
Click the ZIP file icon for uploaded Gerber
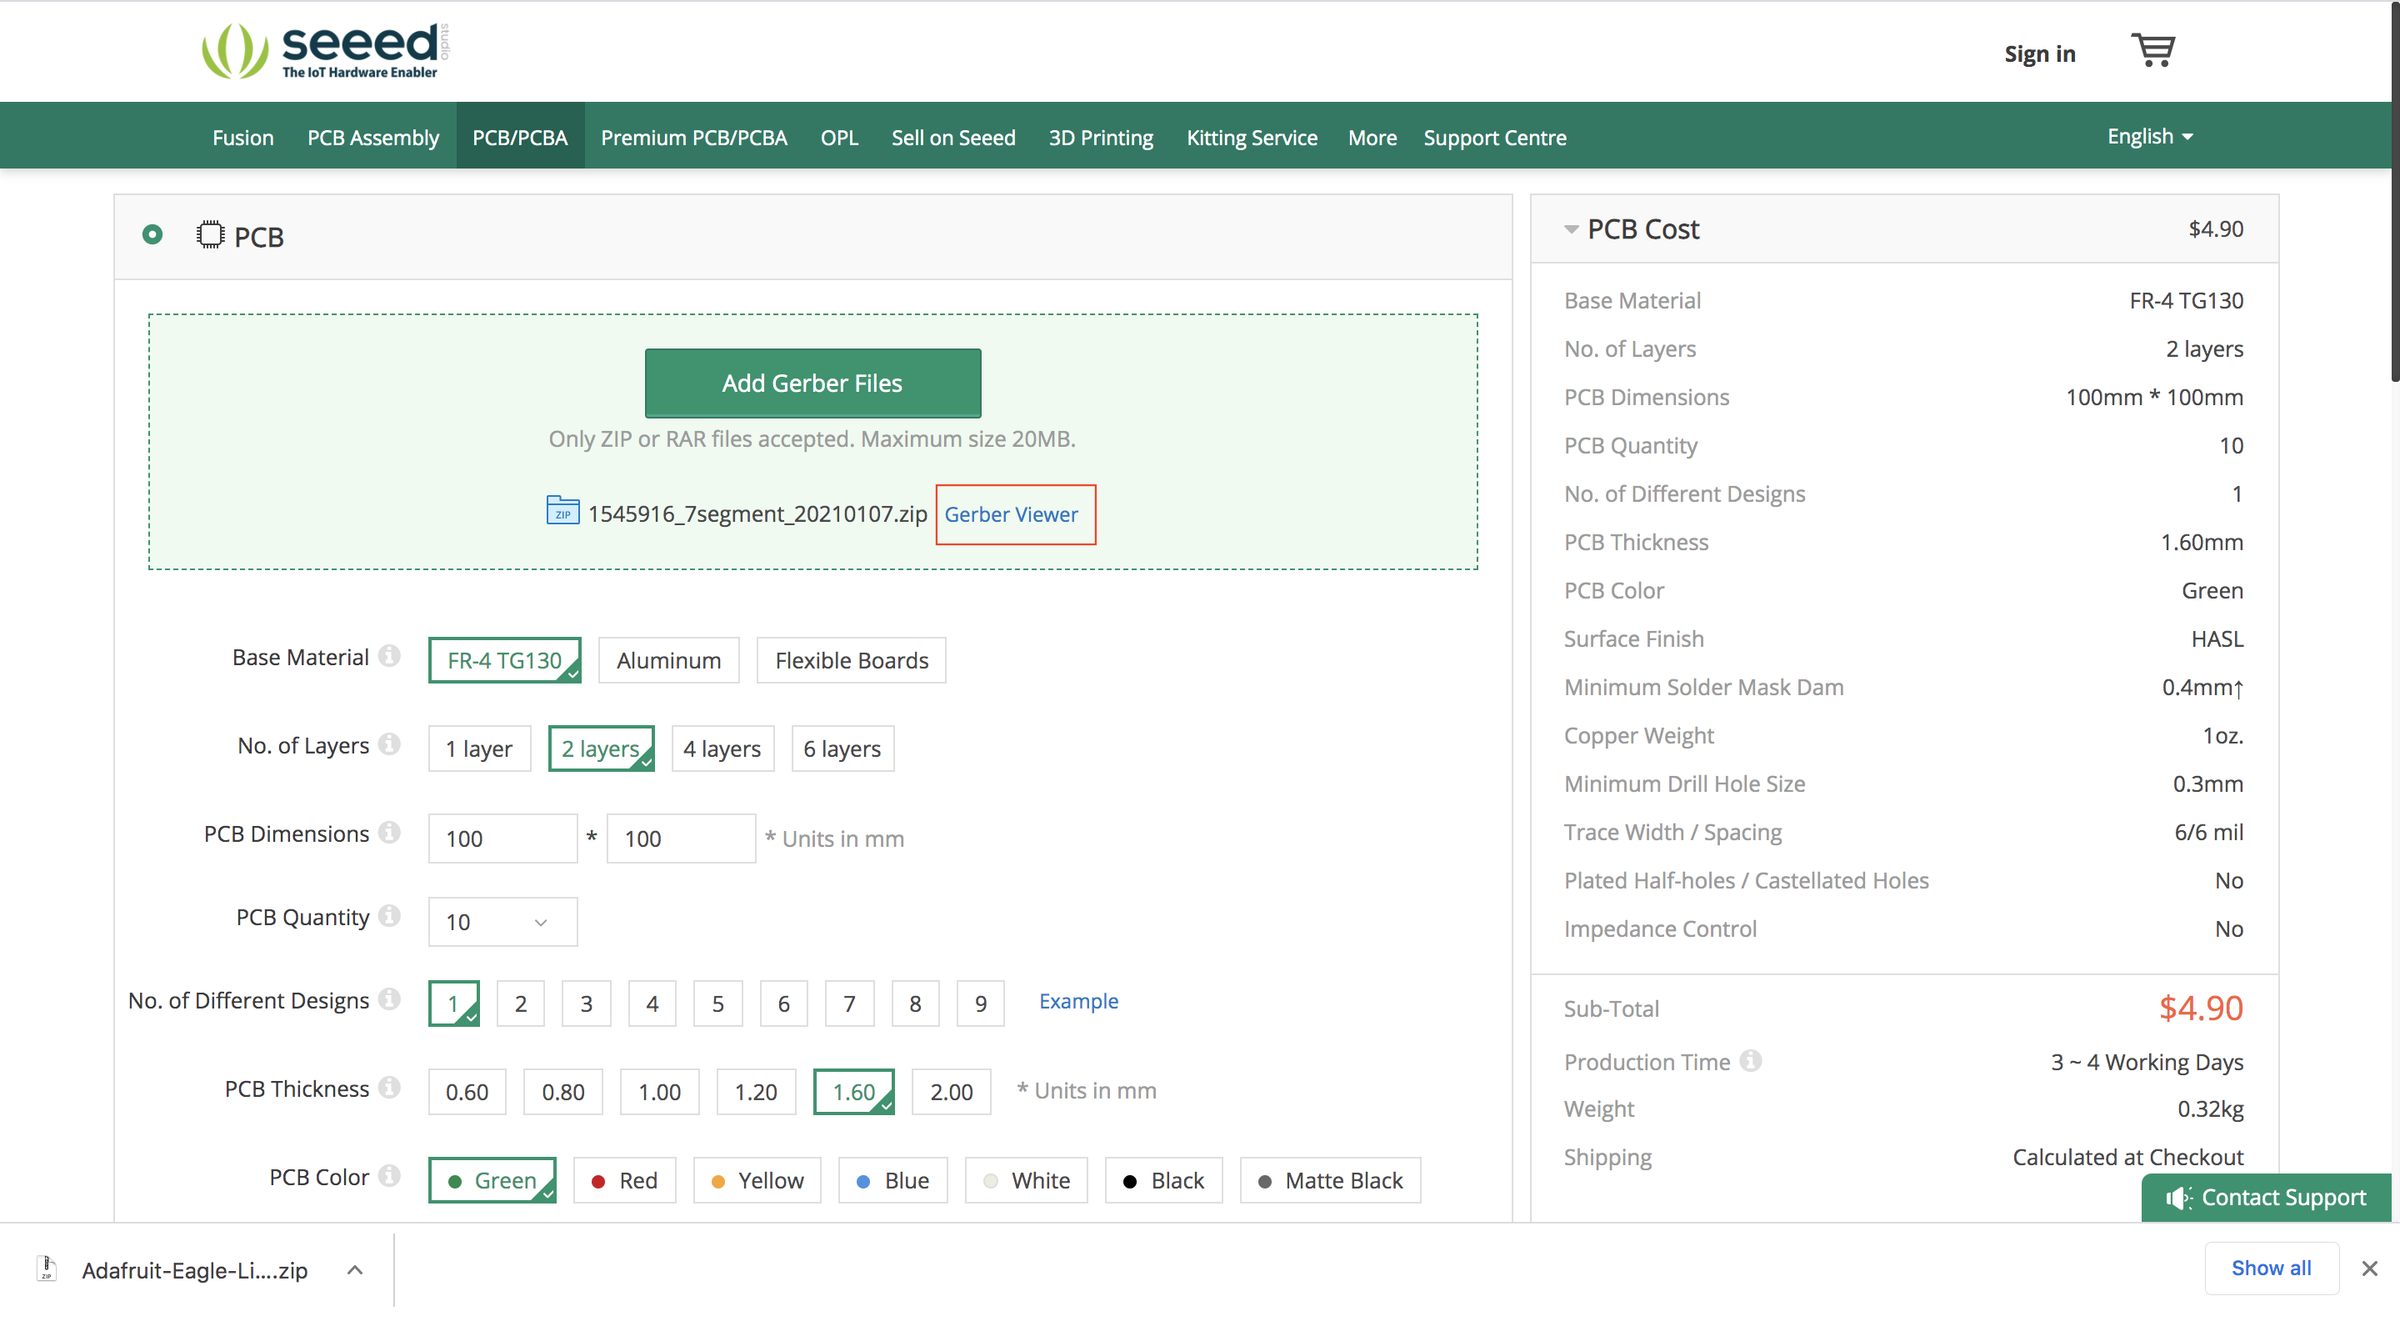pos(563,511)
